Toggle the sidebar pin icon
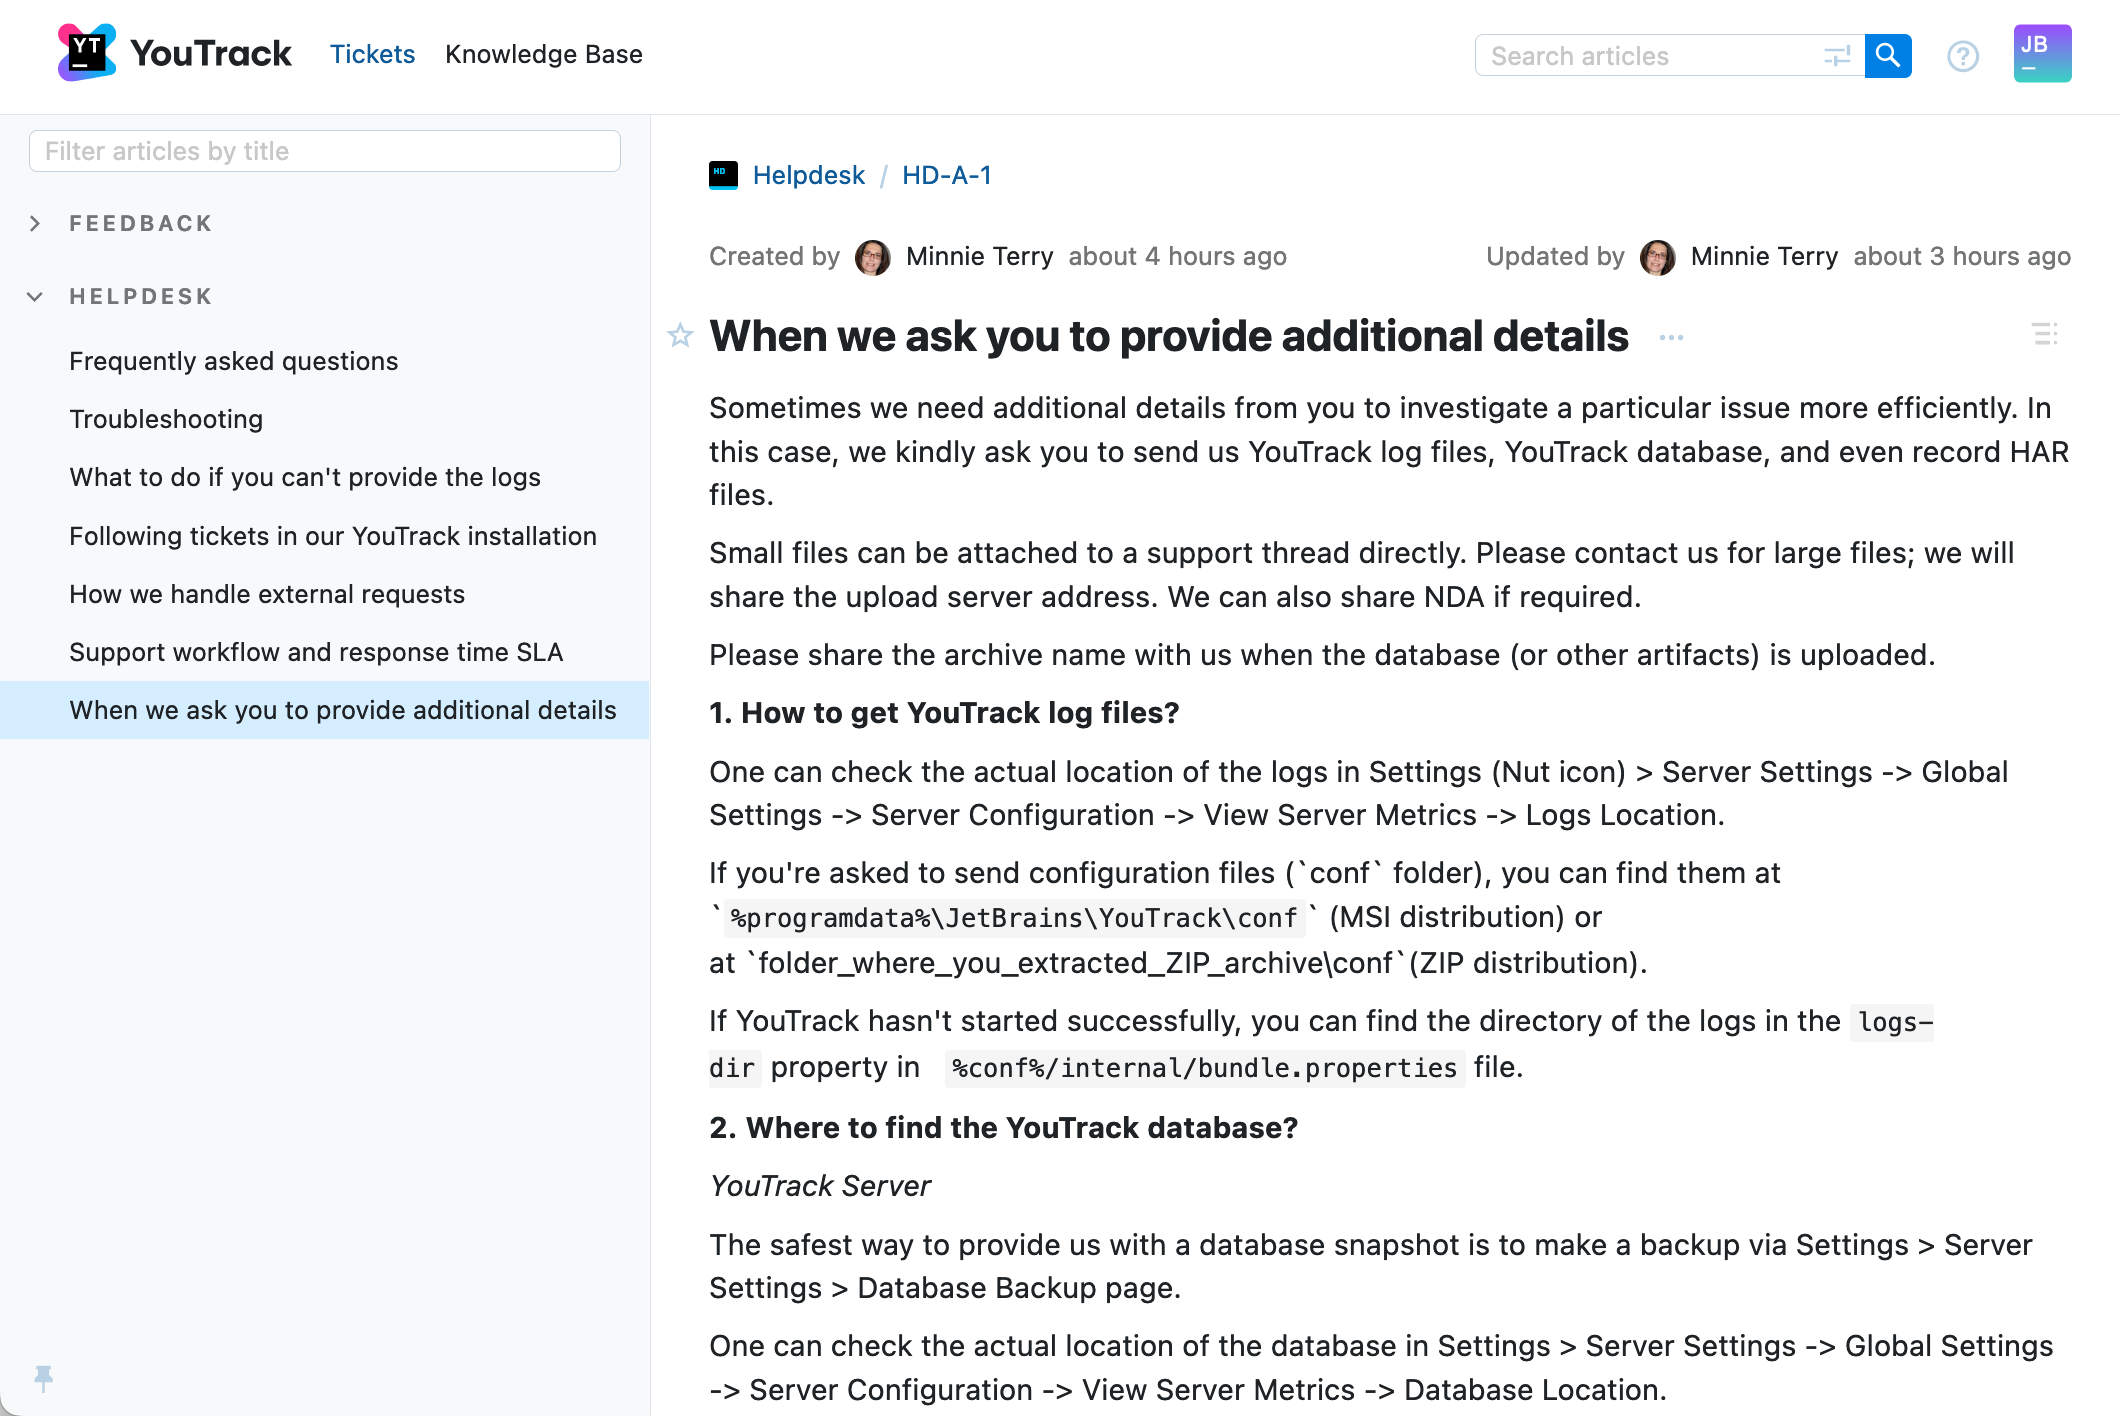 tap(43, 1378)
